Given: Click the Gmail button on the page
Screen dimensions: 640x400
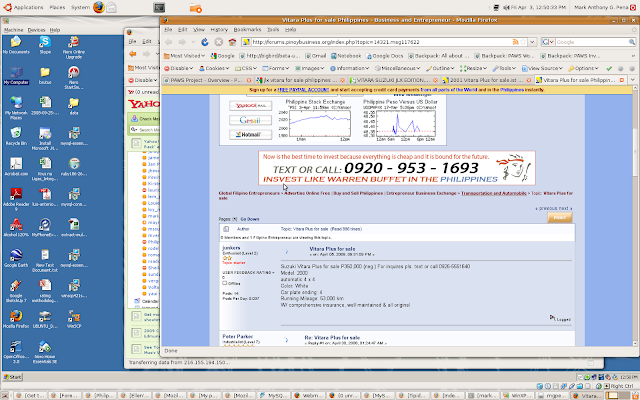Looking at the screenshot, I should point(250,120).
